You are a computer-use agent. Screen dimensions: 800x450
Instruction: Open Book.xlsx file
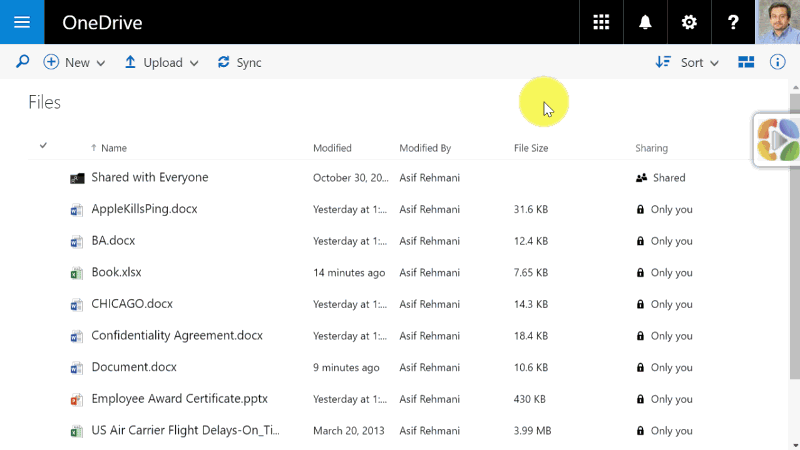tap(116, 272)
